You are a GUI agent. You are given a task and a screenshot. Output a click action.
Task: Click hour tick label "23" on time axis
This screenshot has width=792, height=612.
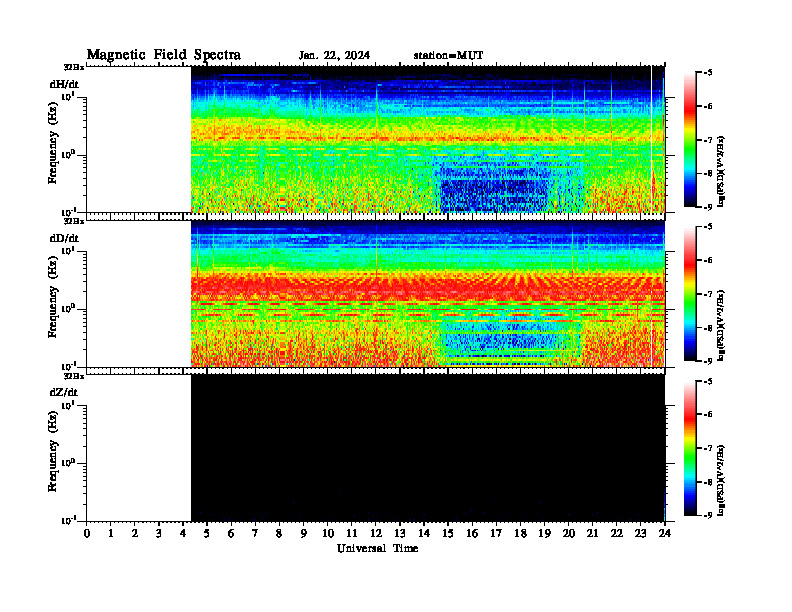coord(640,534)
